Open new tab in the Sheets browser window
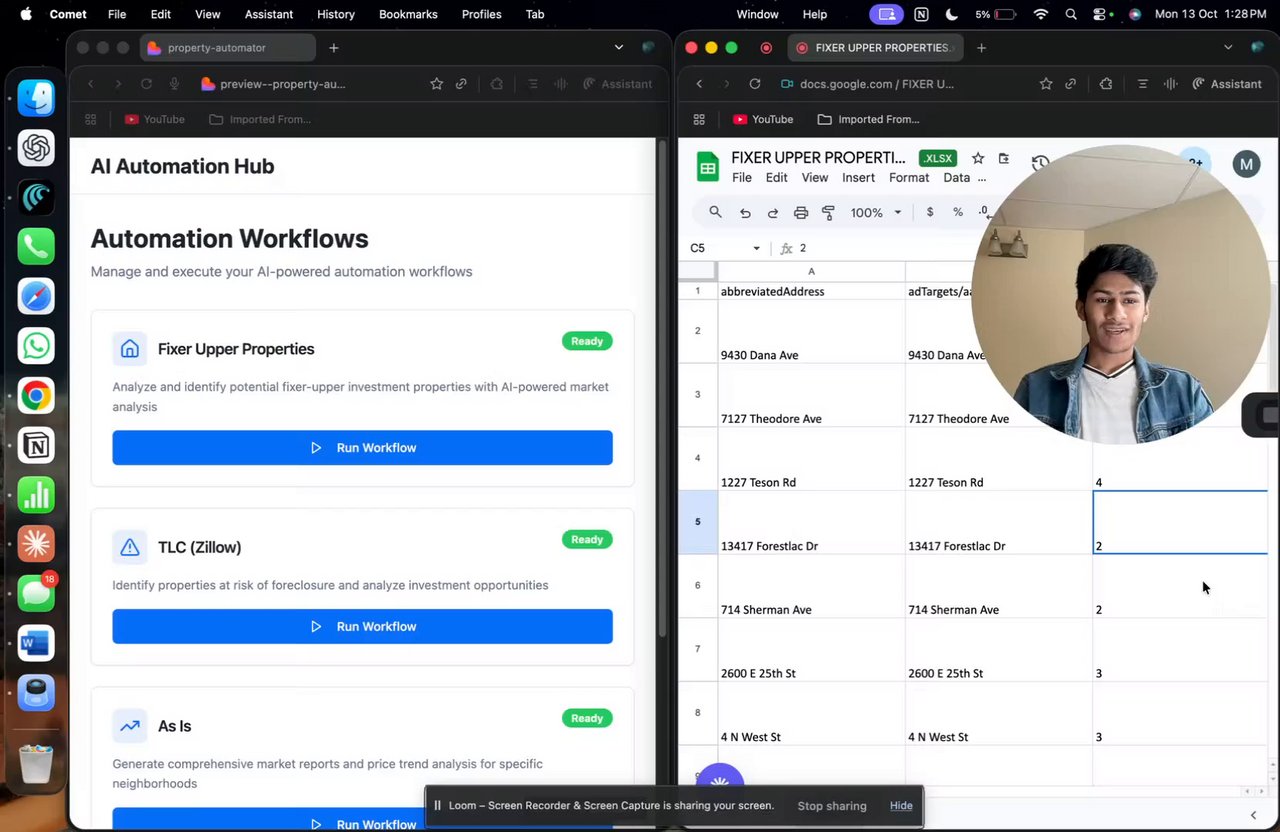Image resolution: width=1280 pixels, height=832 pixels. (x=981, y=47)
